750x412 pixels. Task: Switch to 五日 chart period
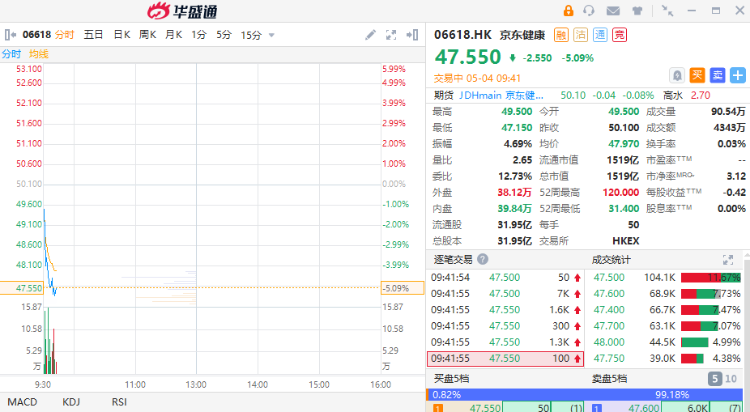[93, 35]
